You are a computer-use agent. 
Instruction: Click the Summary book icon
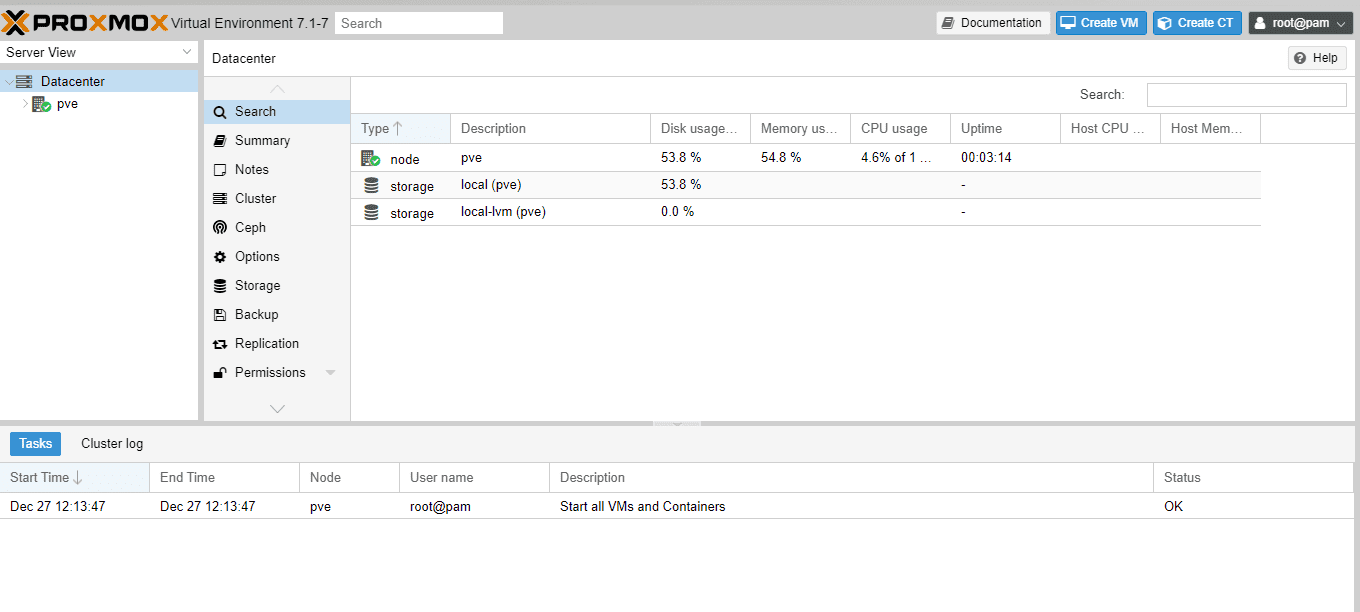220,141
